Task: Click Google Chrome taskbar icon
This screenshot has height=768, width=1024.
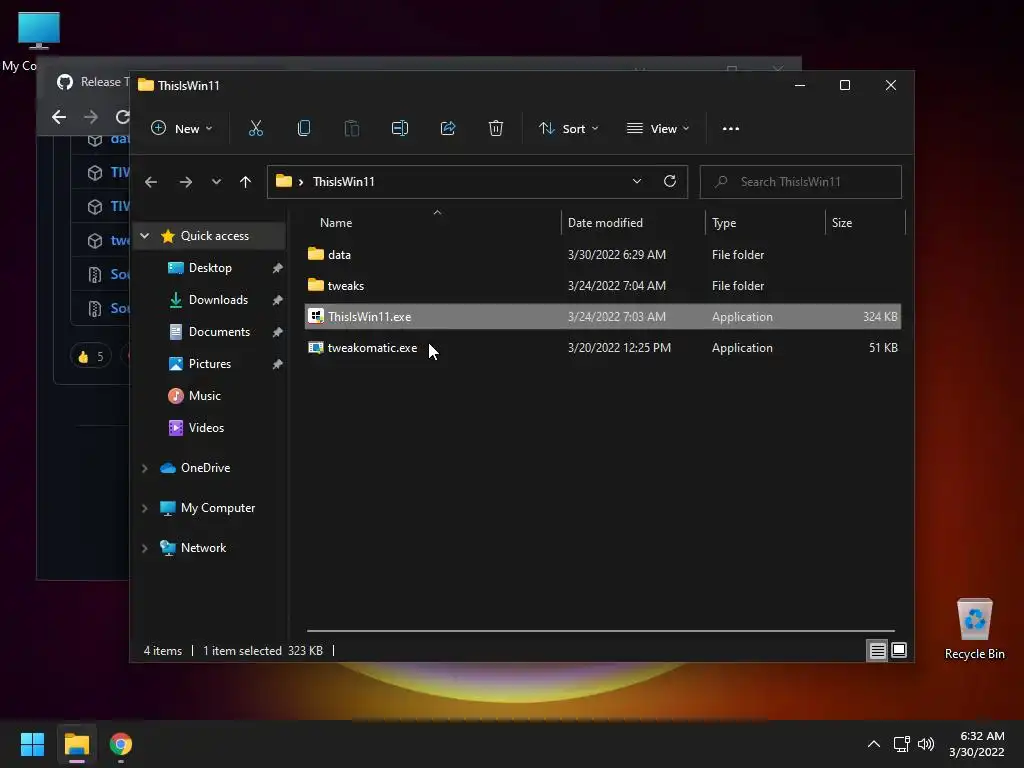Action: pyautogui.click(x=121, y=744)
